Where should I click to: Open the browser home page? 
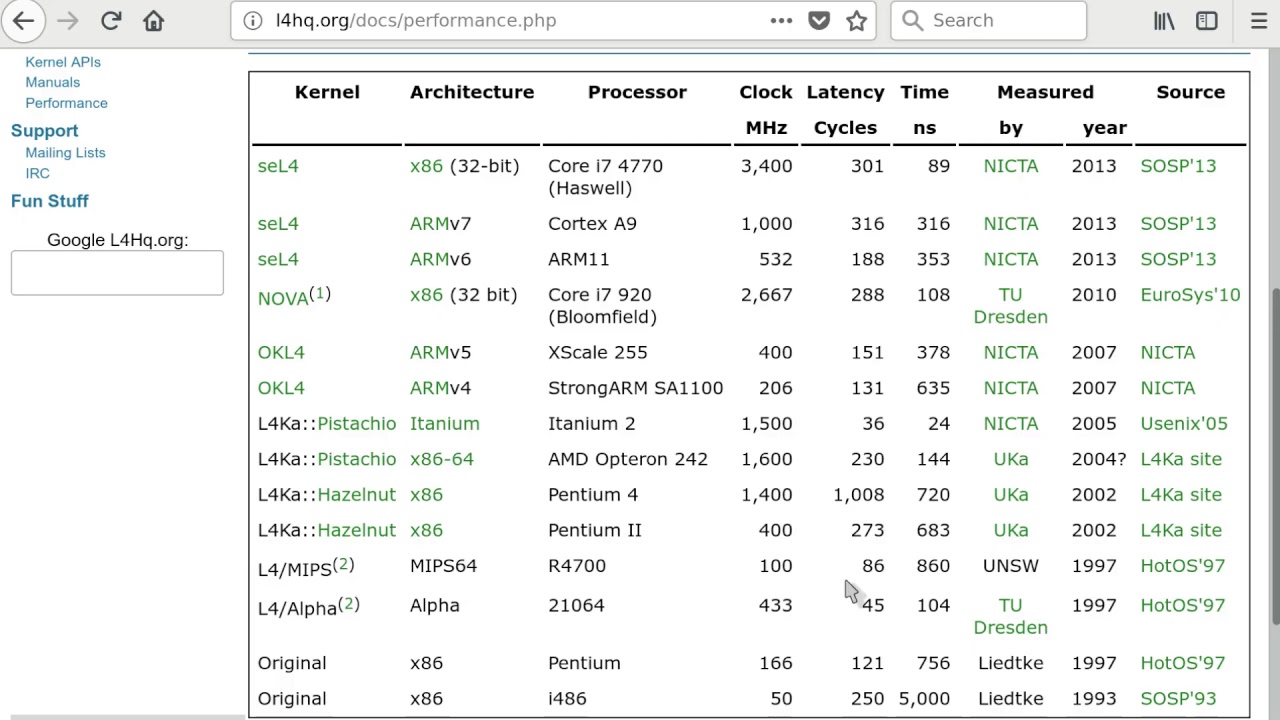point(153,20)
